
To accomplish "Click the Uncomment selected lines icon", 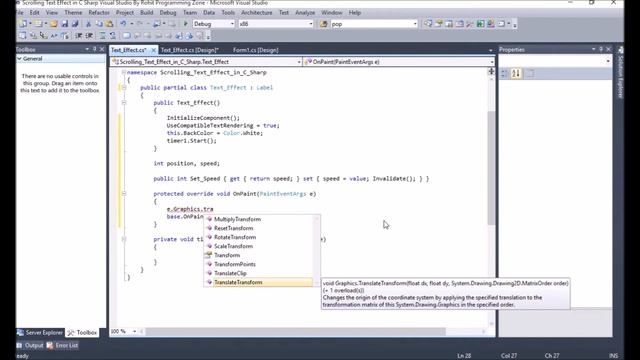I will point(113,36).
